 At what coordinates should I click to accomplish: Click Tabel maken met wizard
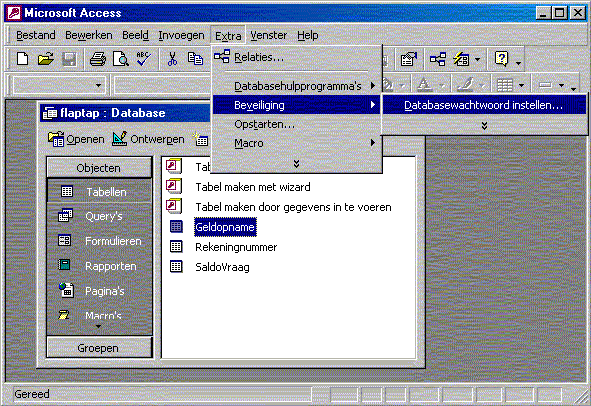pyautogui.click(x=253, y=187)
